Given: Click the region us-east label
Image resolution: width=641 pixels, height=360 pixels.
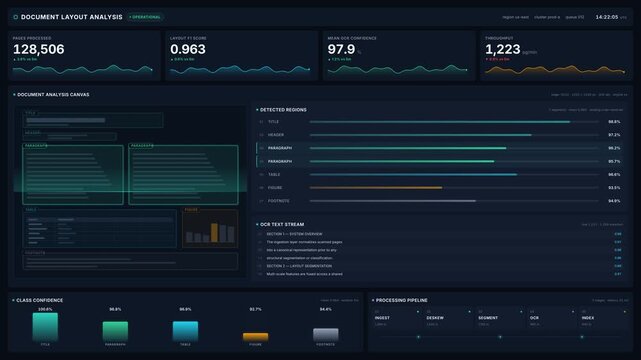Looking at the screenshot, I should tap(515, 17).
